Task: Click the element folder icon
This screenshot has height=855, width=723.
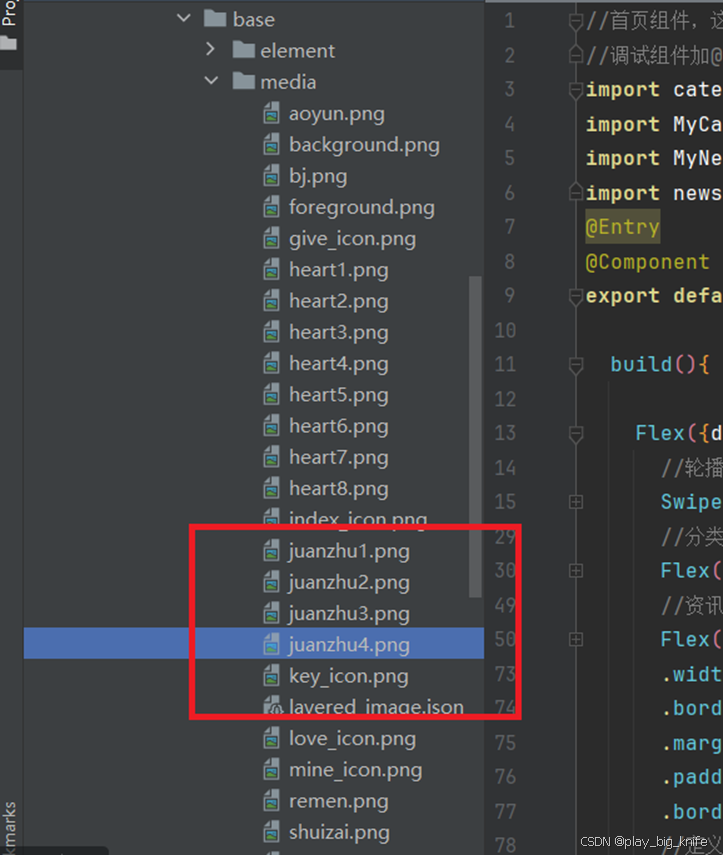Action: 243,51
